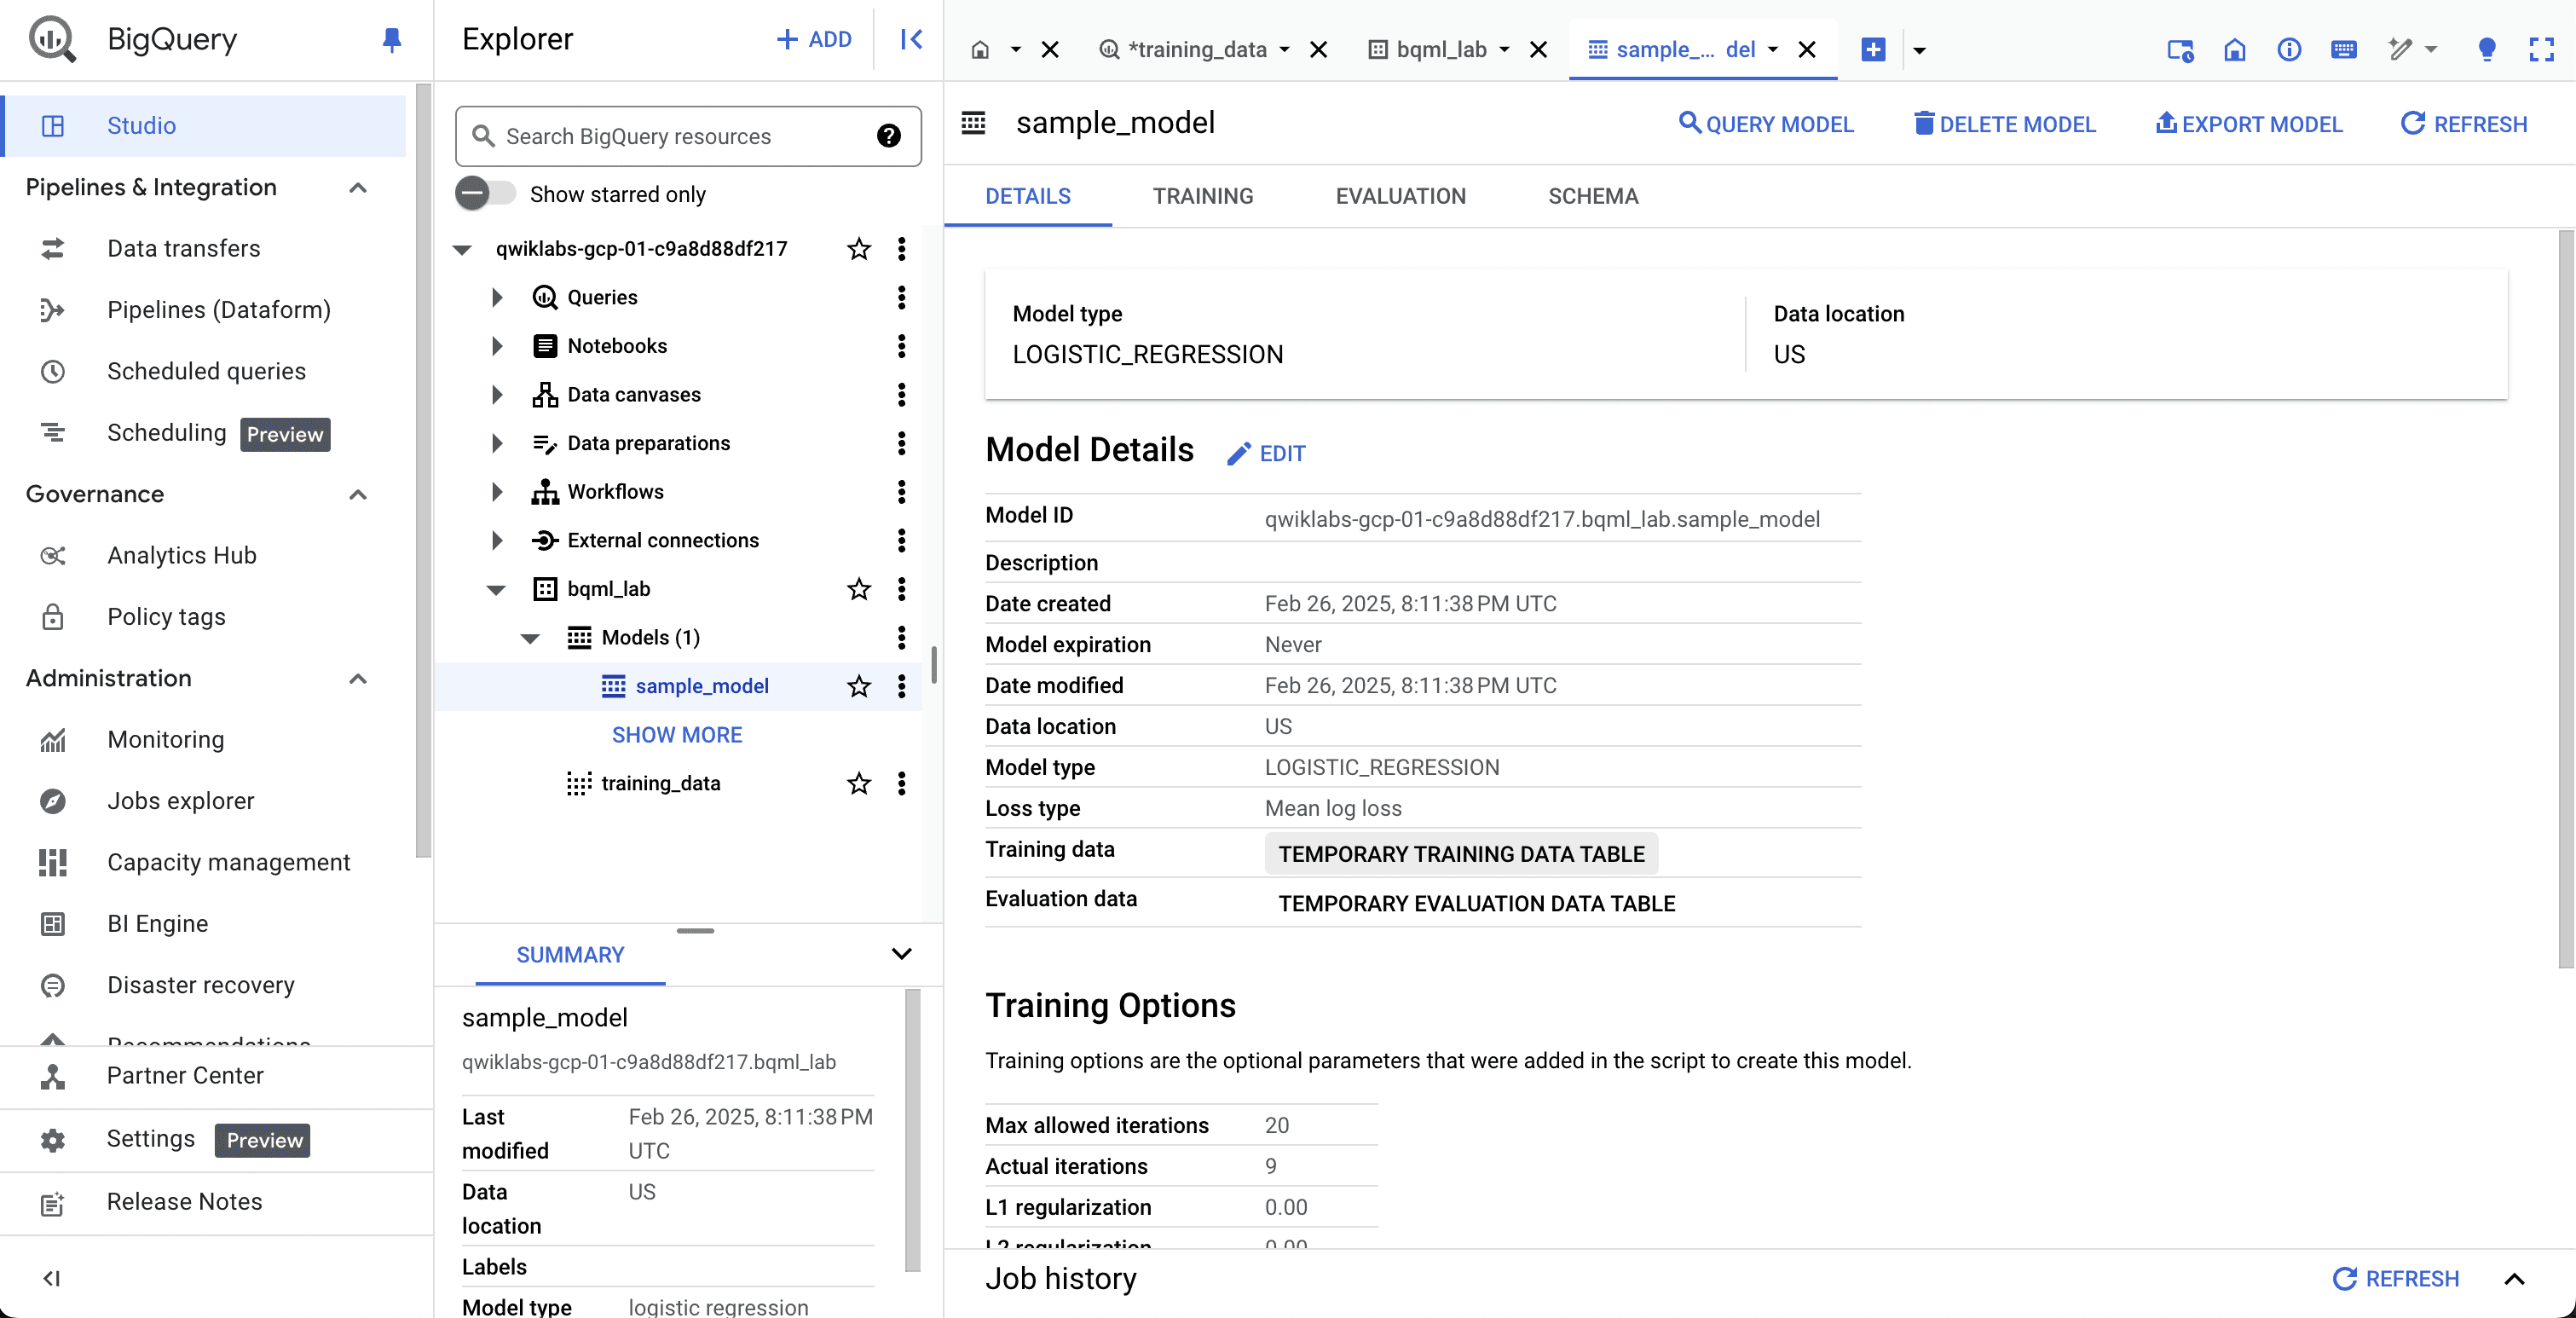Create new query with plus icon
2576x1318 pixels.
pos(1873,49)
